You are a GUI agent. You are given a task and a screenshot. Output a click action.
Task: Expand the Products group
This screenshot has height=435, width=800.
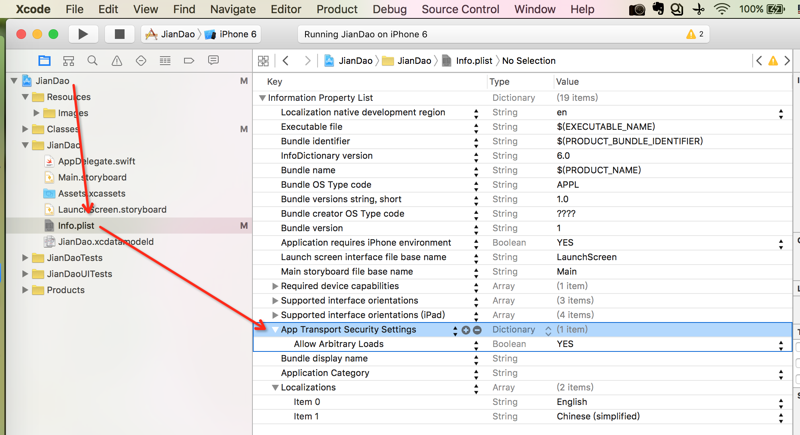pyautogui.click(x=25, y=290)
